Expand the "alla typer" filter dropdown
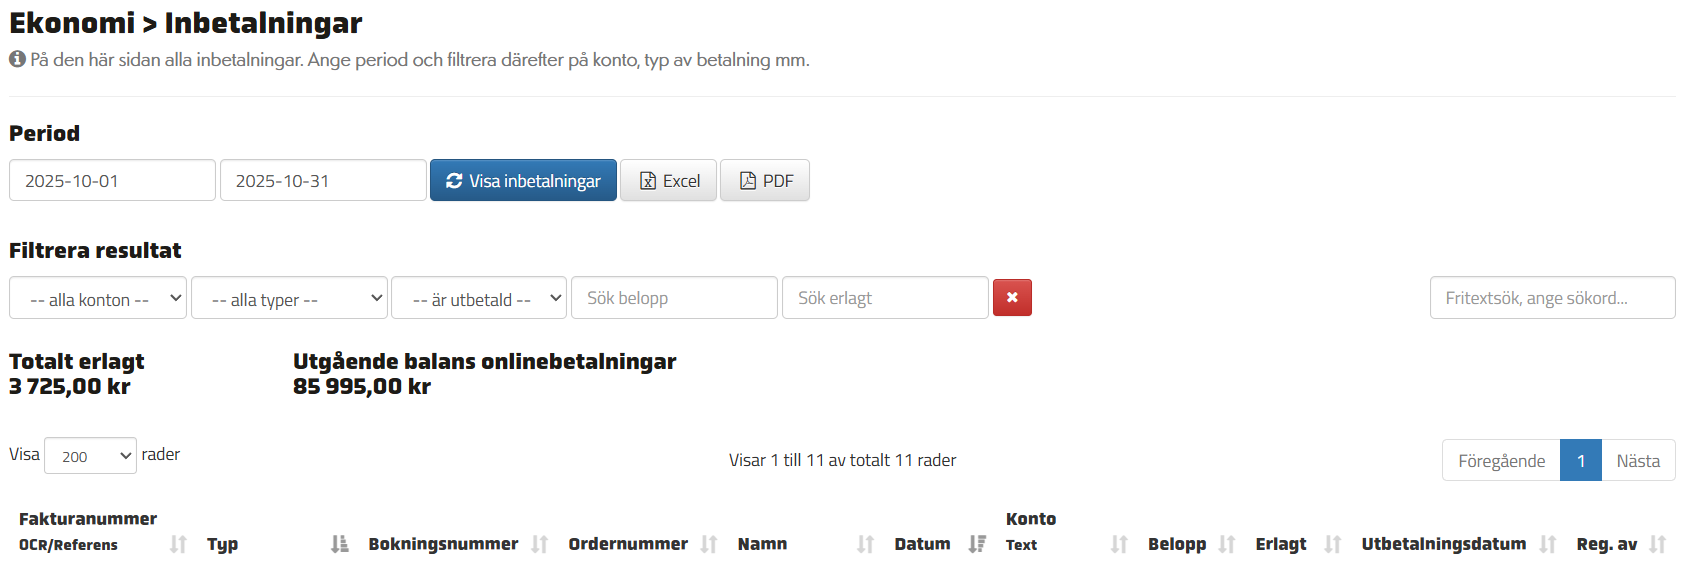The image size is (1681, 565). click(289, 298)
